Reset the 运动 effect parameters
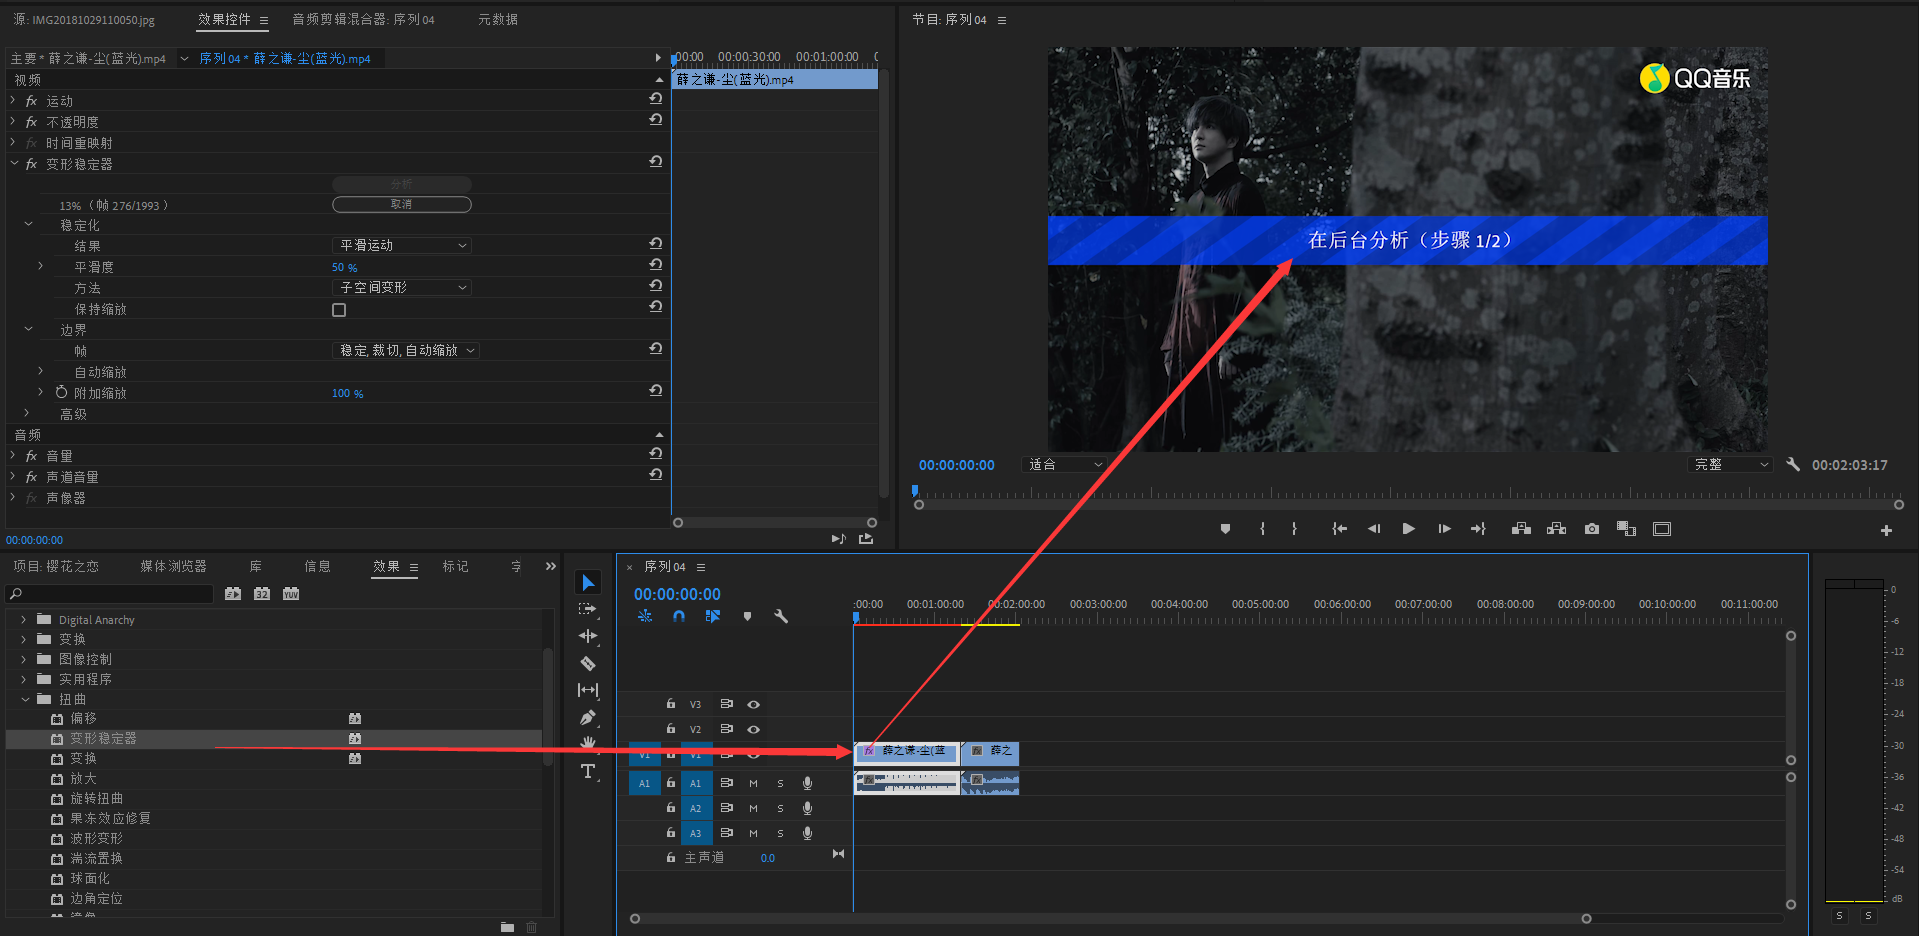This screenshot has height=936, width=1919. tap(656, 99)
